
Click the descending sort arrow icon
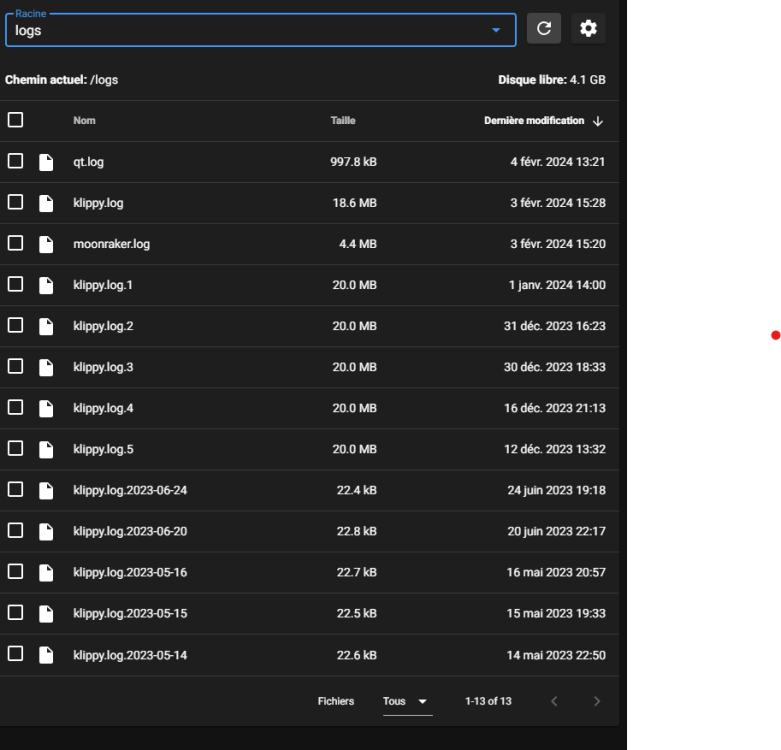598,121
